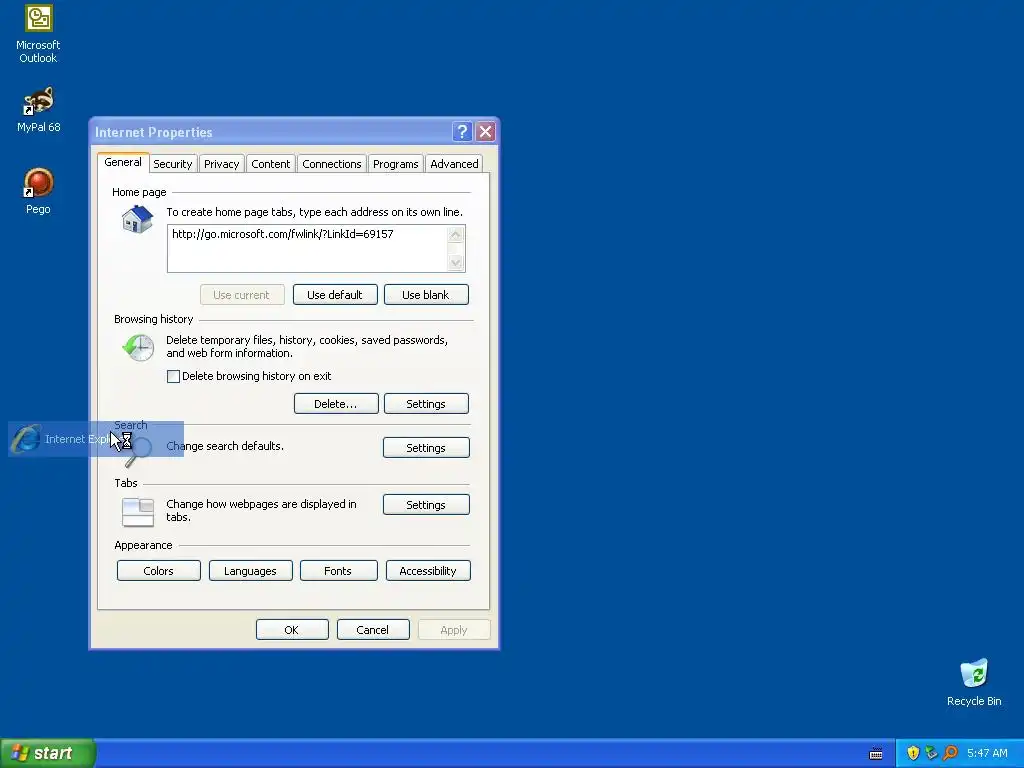This screenshot has height=768, width=1024.
Task: Click the Internet Explorer icon being dragged
Action: pos(27,438)
